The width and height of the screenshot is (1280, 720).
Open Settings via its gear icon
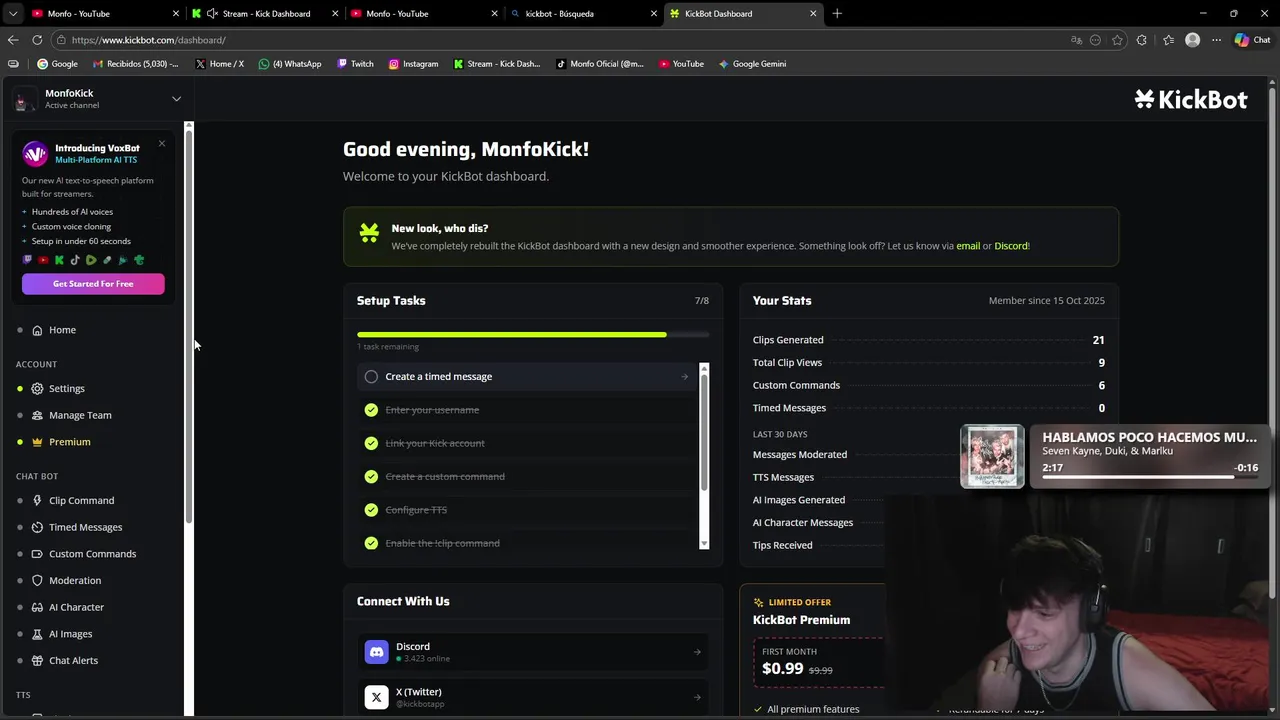tap(37, 388)
